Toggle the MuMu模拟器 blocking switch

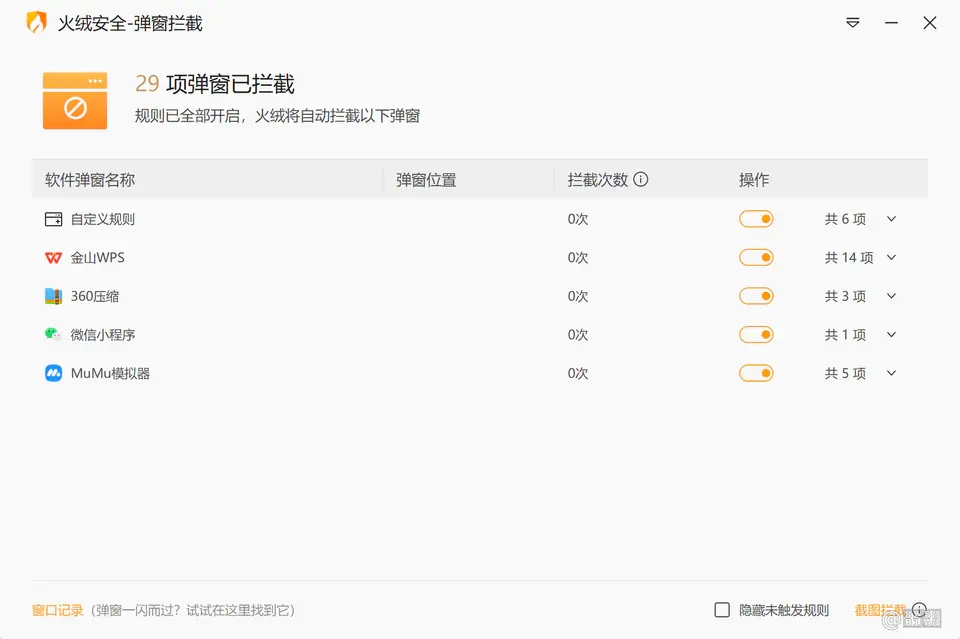tap(756, 373)
